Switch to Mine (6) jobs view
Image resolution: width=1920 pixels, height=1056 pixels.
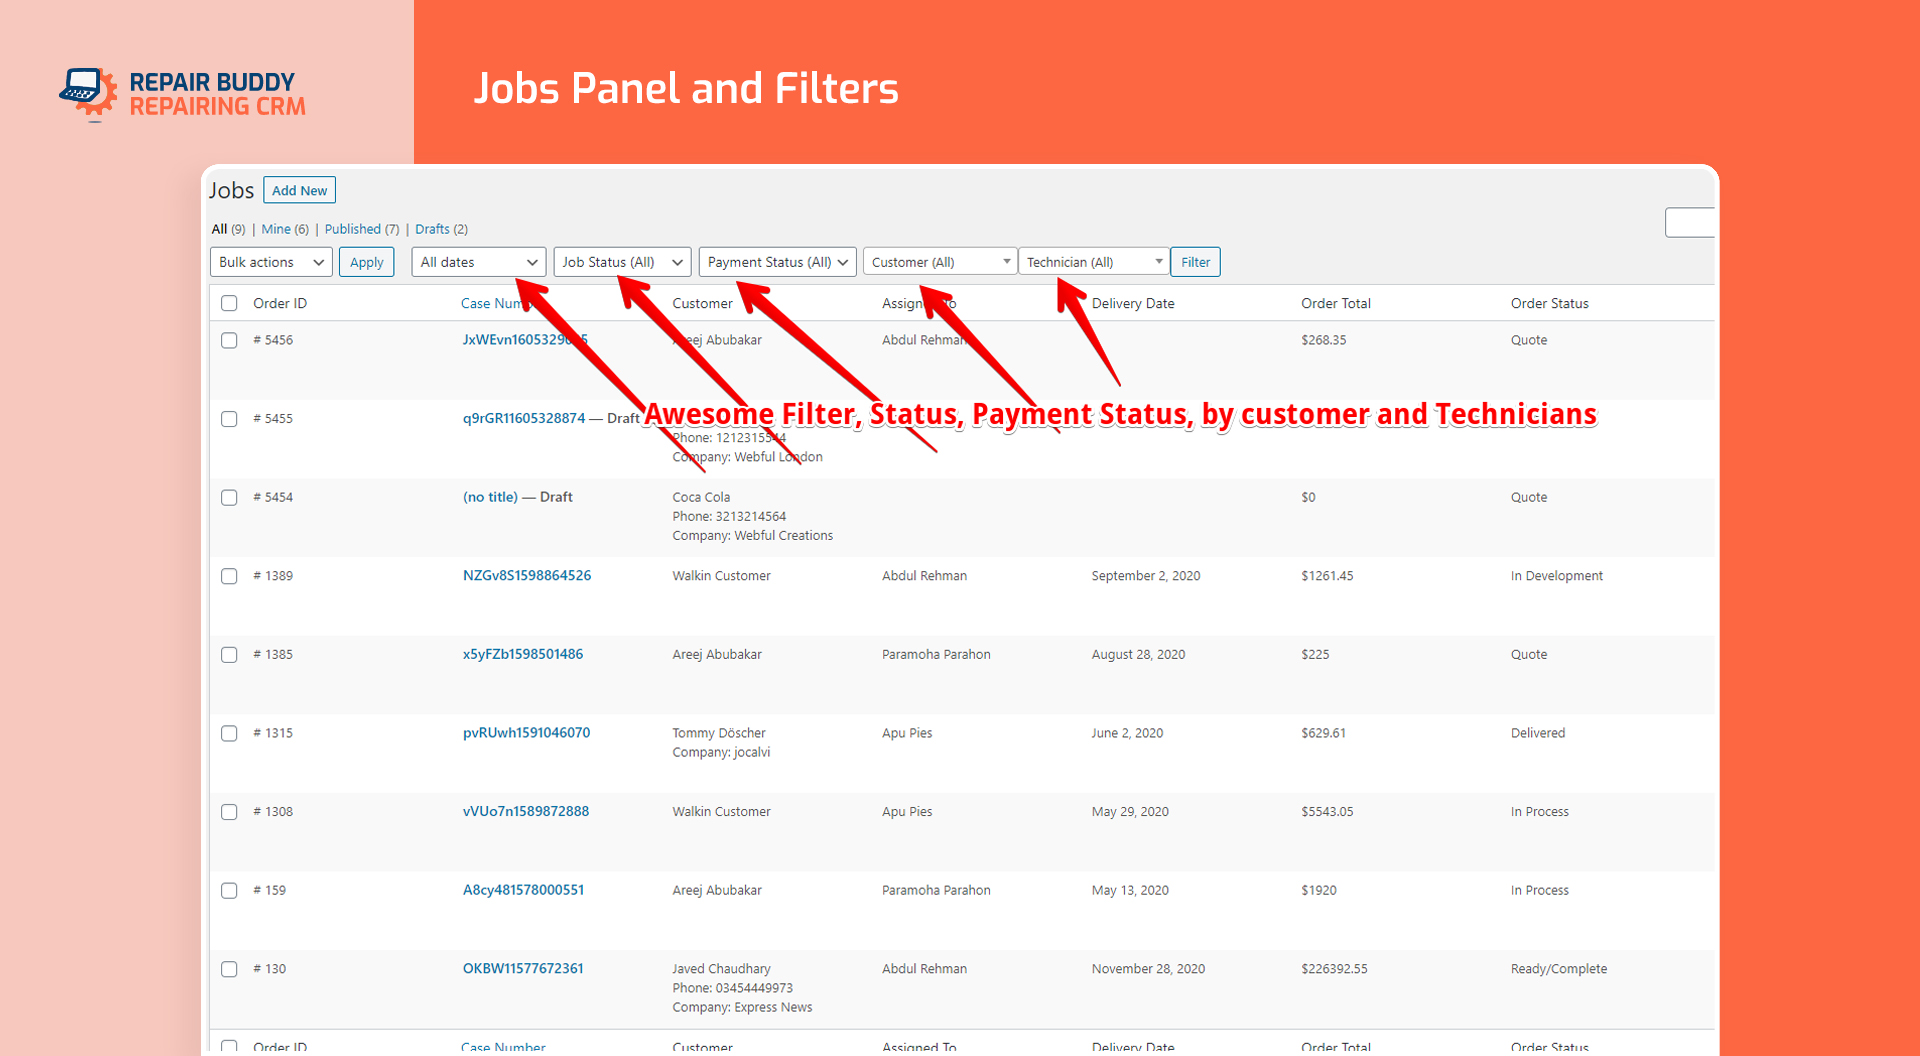pos(285,229)
